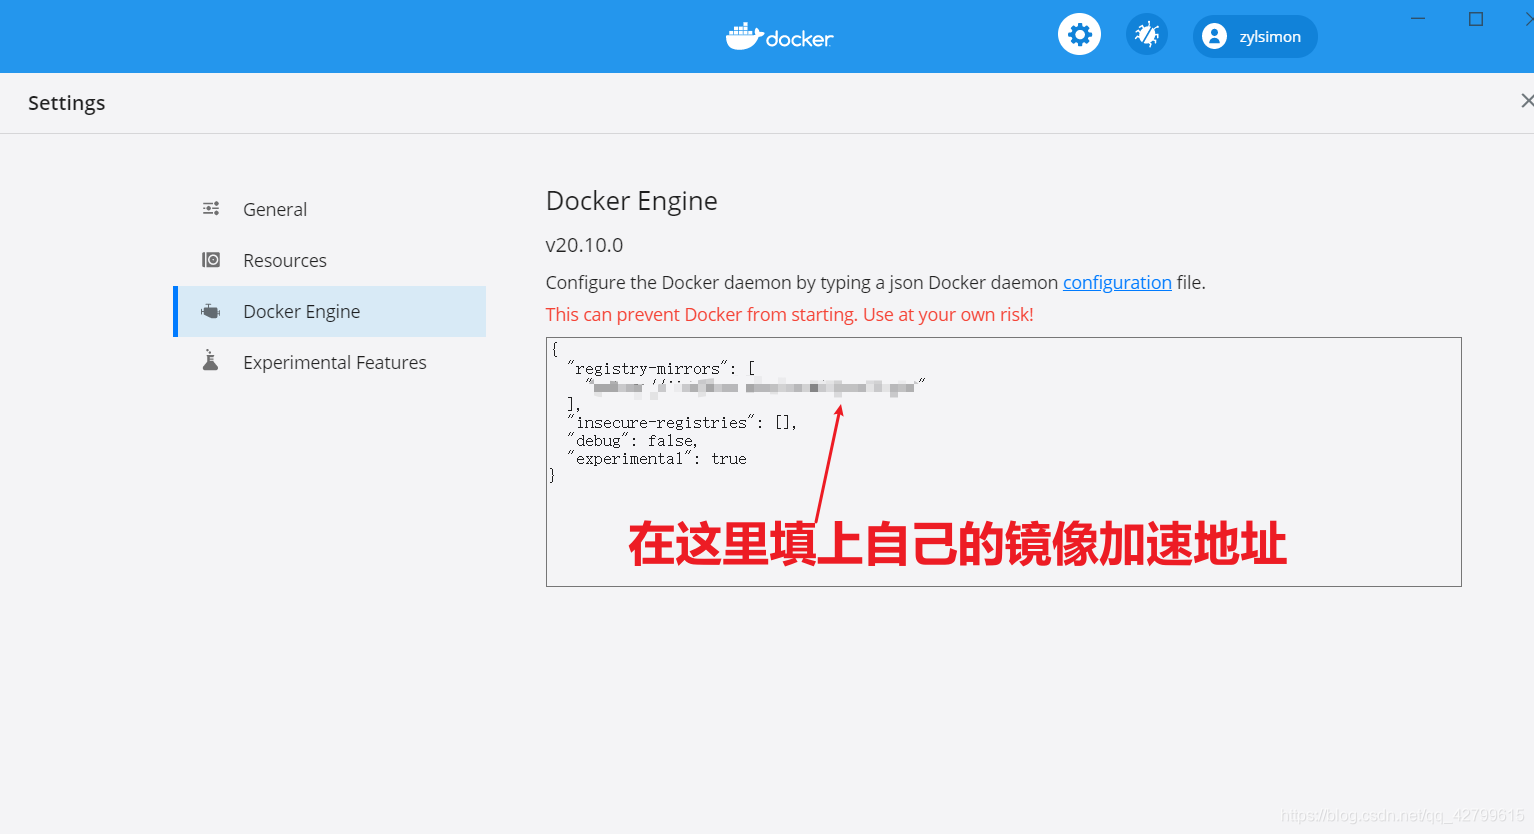Open the configuration file link
The width and height of the screenshot is (1534, 834).
click(1117, 282)
